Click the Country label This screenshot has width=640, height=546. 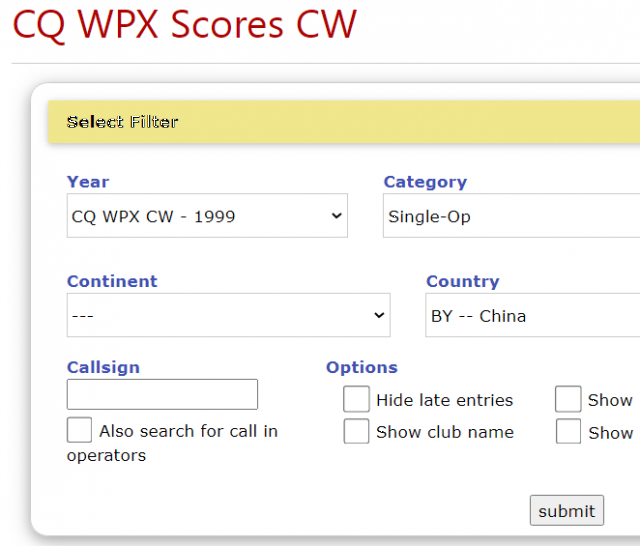coord(462,282)
